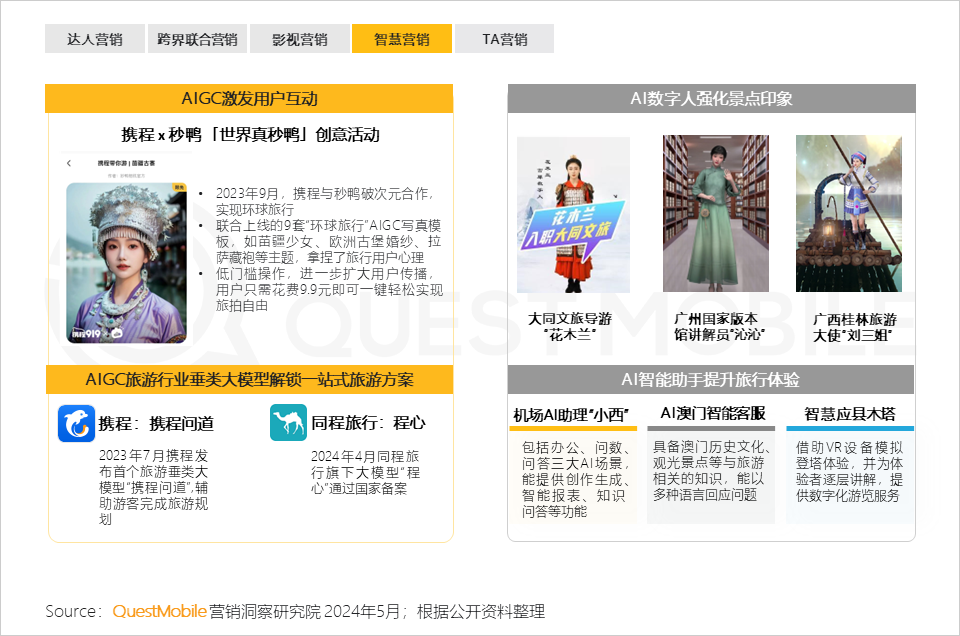Image resolution: width=960 pixels, height=636 pixels.
Task: Open the 苗疆少女 AIGC portrait image
Action: [126, 263]
